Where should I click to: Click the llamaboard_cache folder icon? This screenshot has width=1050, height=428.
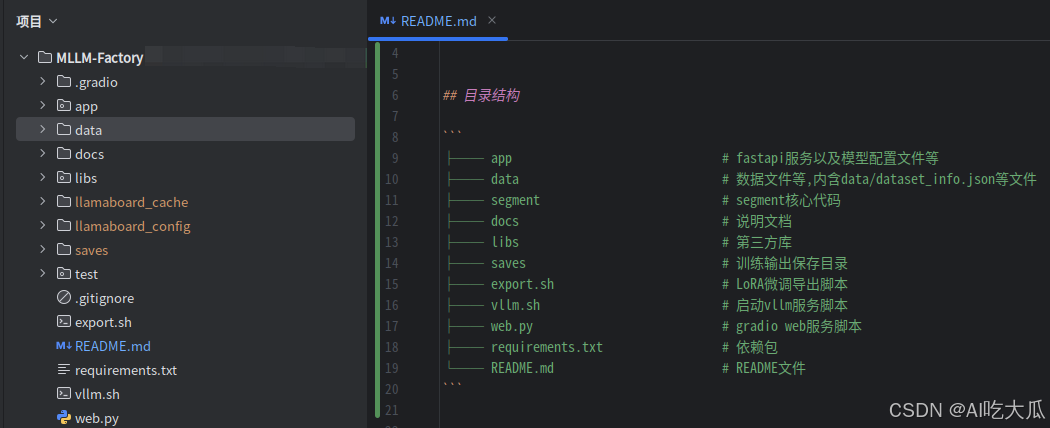tap(64, 202)
